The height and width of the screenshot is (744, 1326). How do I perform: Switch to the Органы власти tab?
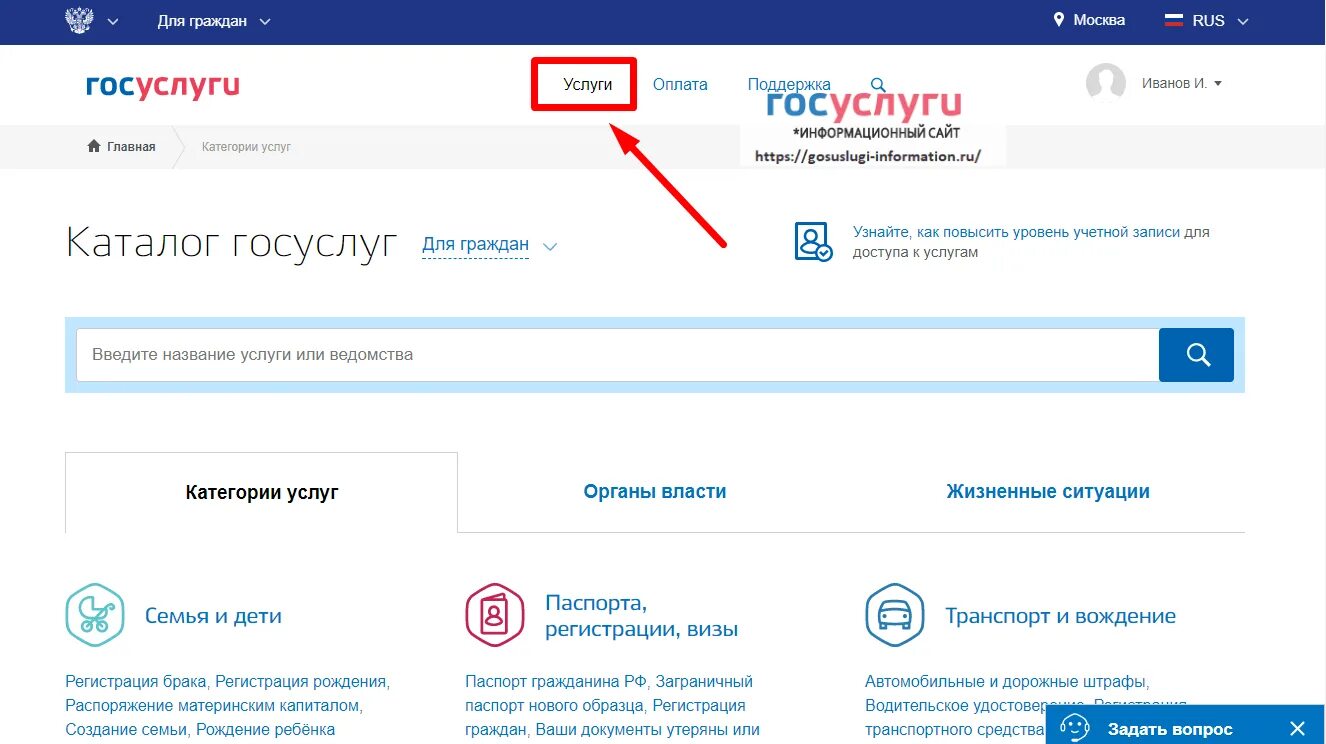click(655, 492)
